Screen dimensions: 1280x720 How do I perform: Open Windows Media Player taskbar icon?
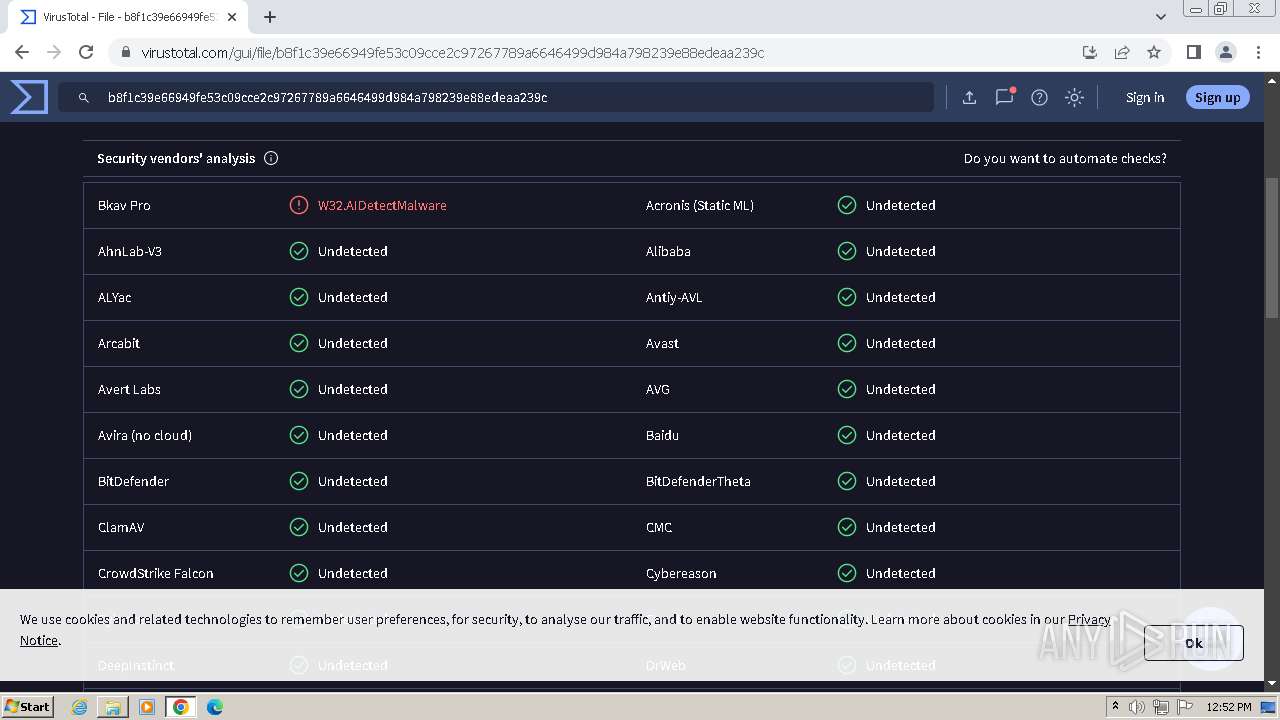click(147, 707)
